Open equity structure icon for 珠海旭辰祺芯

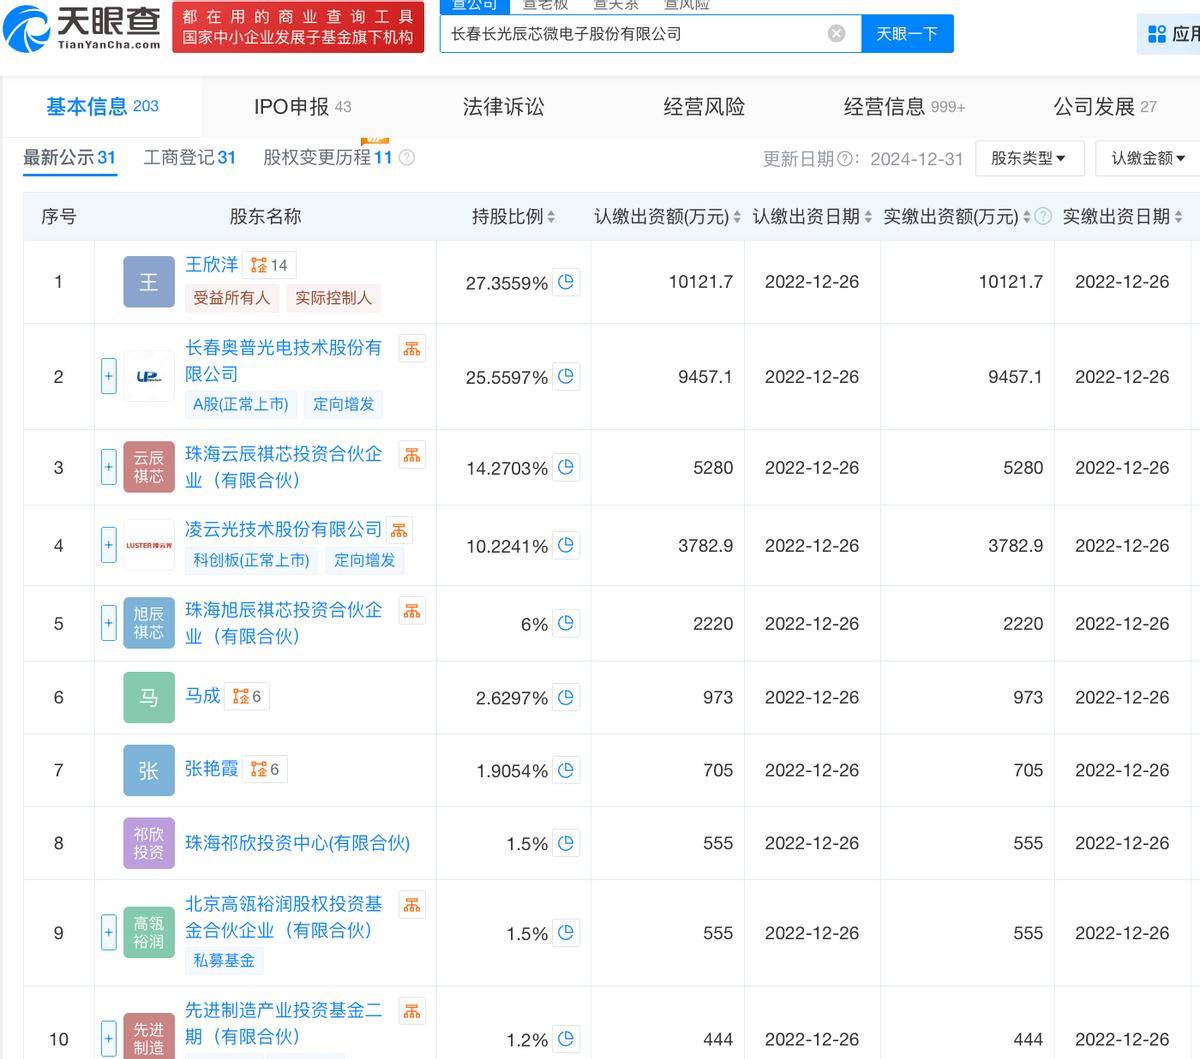412,611
